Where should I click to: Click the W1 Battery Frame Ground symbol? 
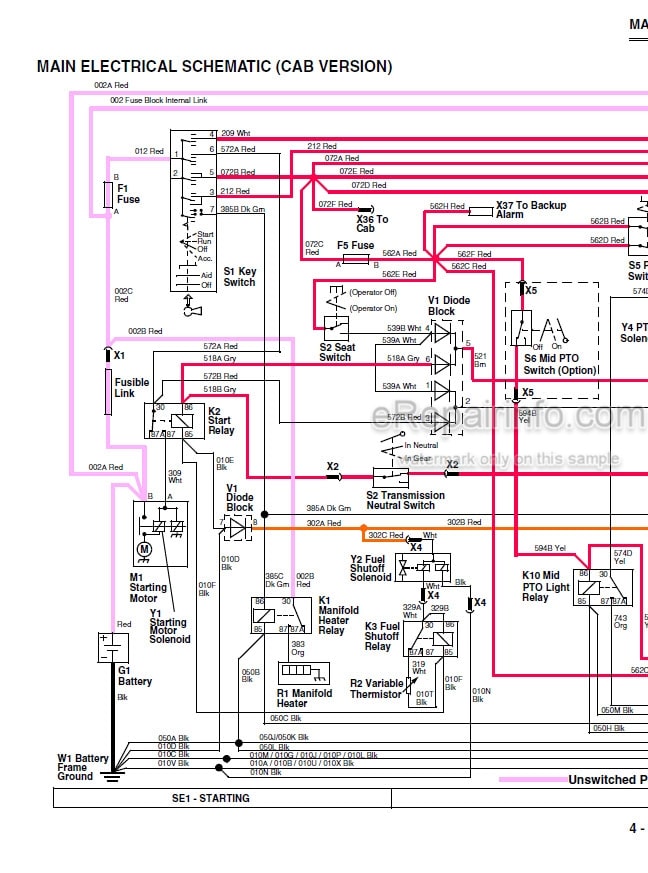click(112, 776)
